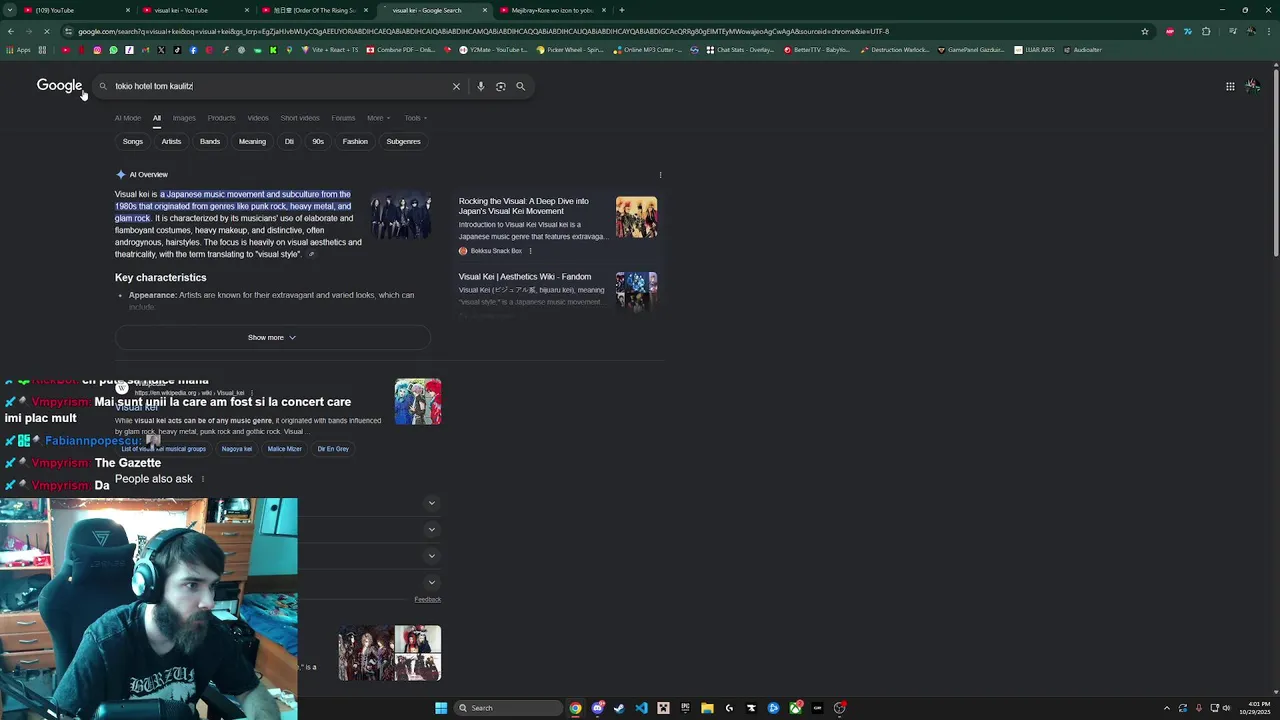Switch to Order Of The Rising Sun tab
The height and width of the screenshot is (720, 1280).
[315, 10]
